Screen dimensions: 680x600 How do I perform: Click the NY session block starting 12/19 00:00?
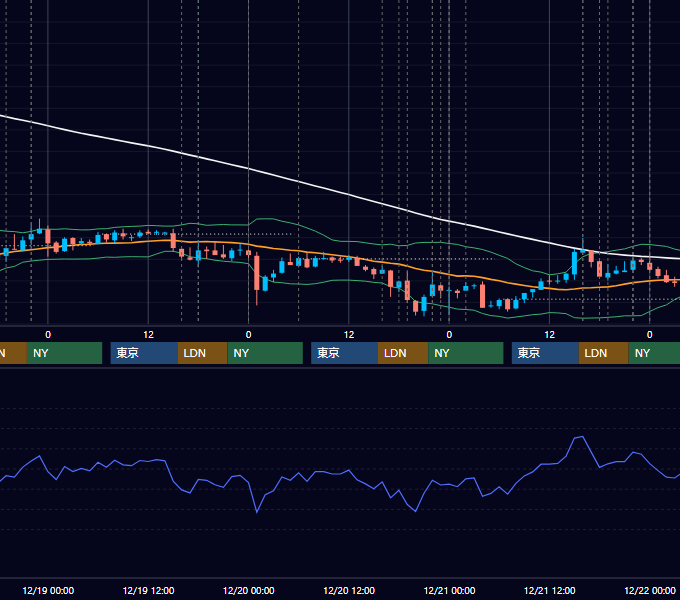64,353
